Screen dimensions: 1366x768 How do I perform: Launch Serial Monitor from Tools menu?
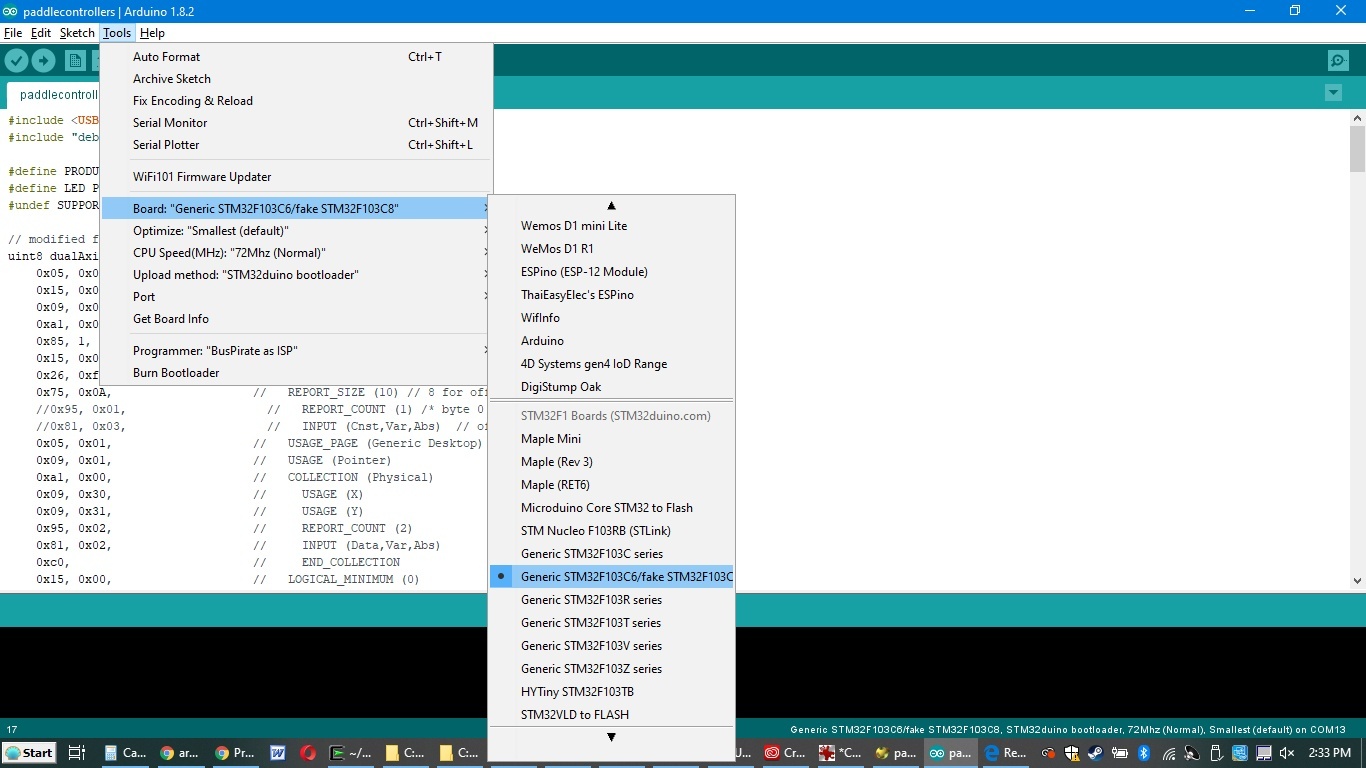click(x=297, y=123)
